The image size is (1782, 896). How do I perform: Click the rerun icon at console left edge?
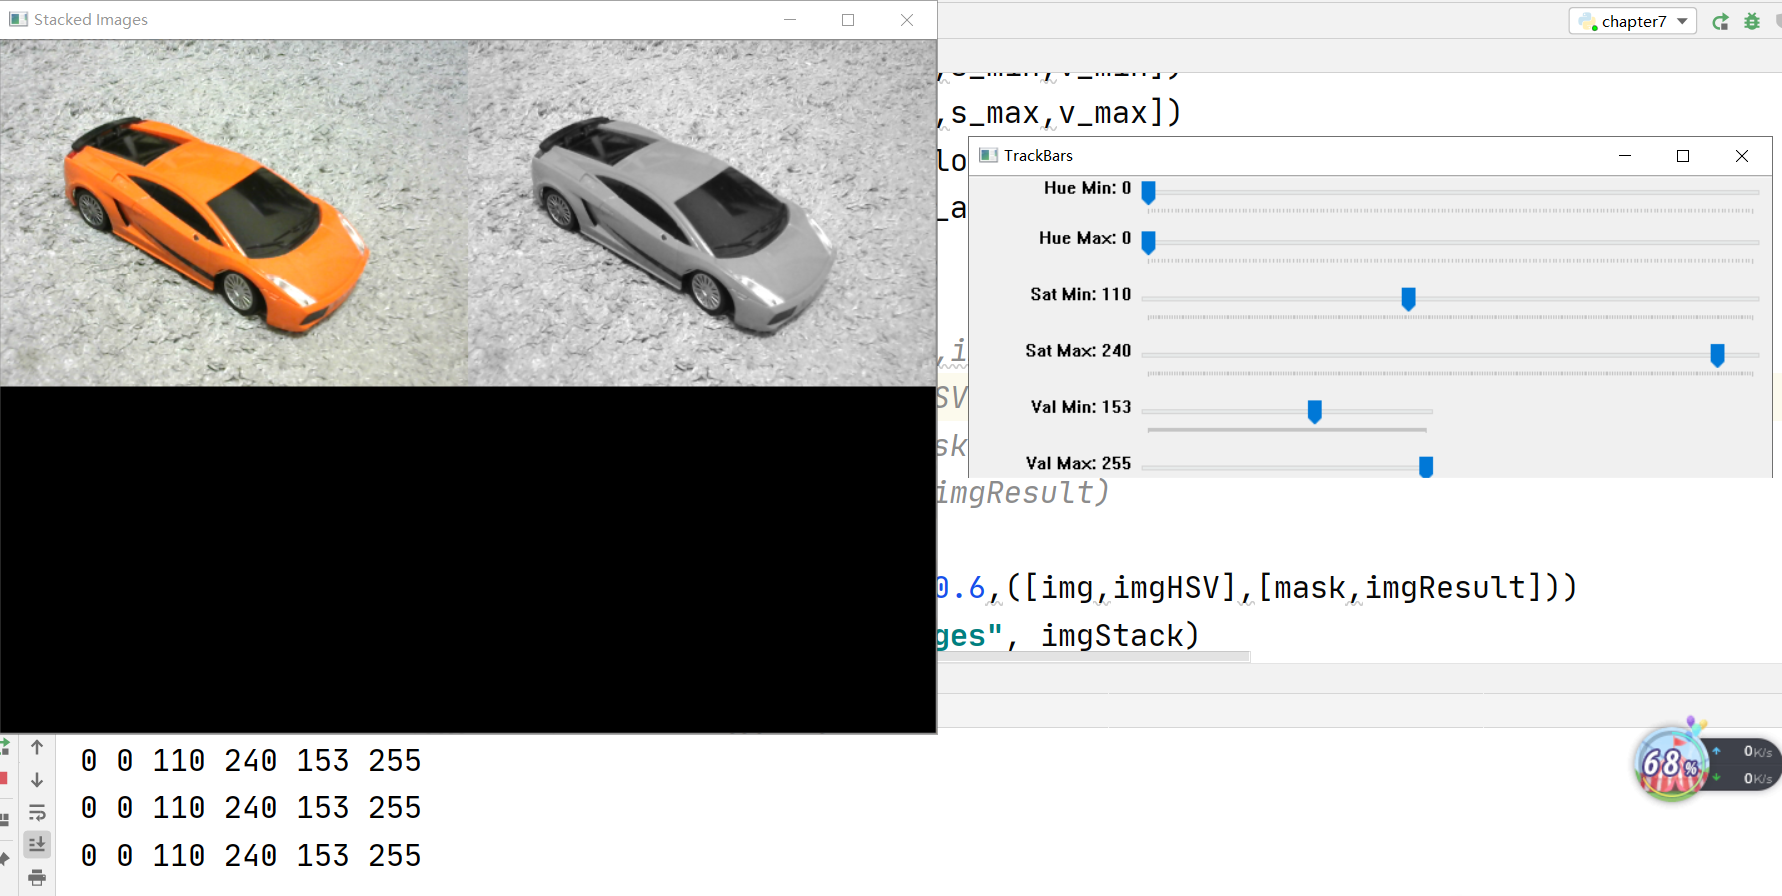pyautogui.click(x=4, y=746)
